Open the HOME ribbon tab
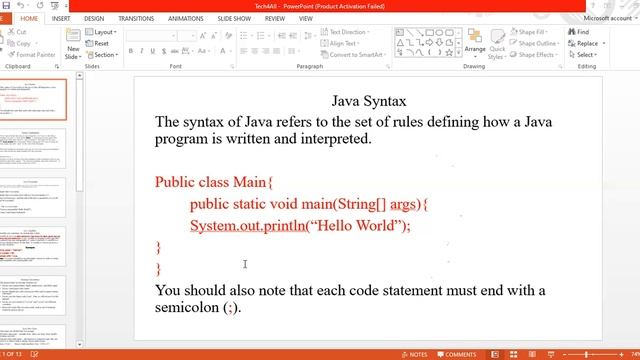This screenshot has height=360, width=640. [x=29, y=19]
